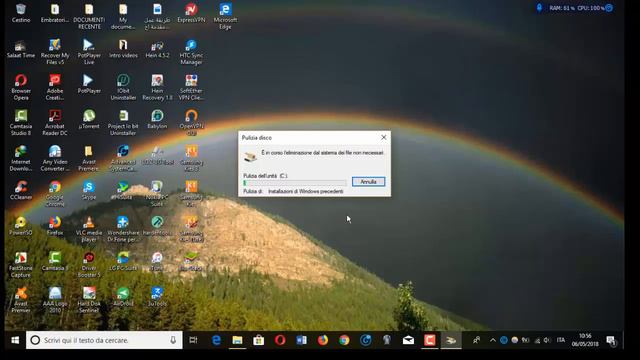
Task: Select the AirDroid desktop shortcut
Action: point(123,297)
